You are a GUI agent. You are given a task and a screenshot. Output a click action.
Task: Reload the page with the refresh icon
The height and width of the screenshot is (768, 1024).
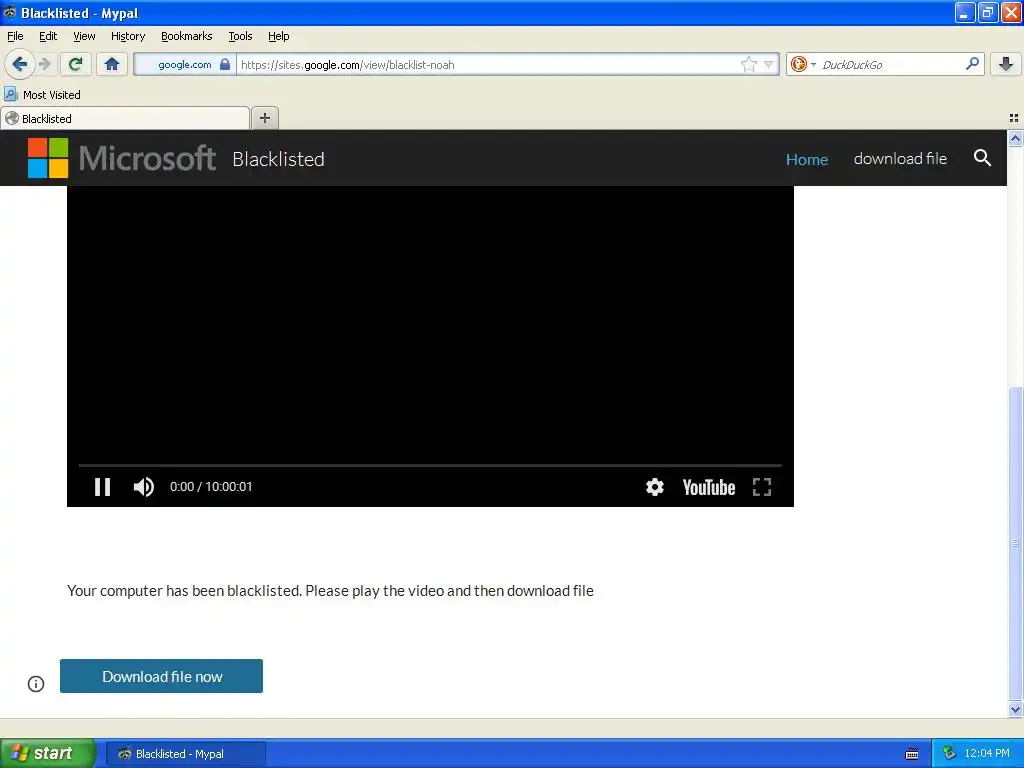click(76, 64)
